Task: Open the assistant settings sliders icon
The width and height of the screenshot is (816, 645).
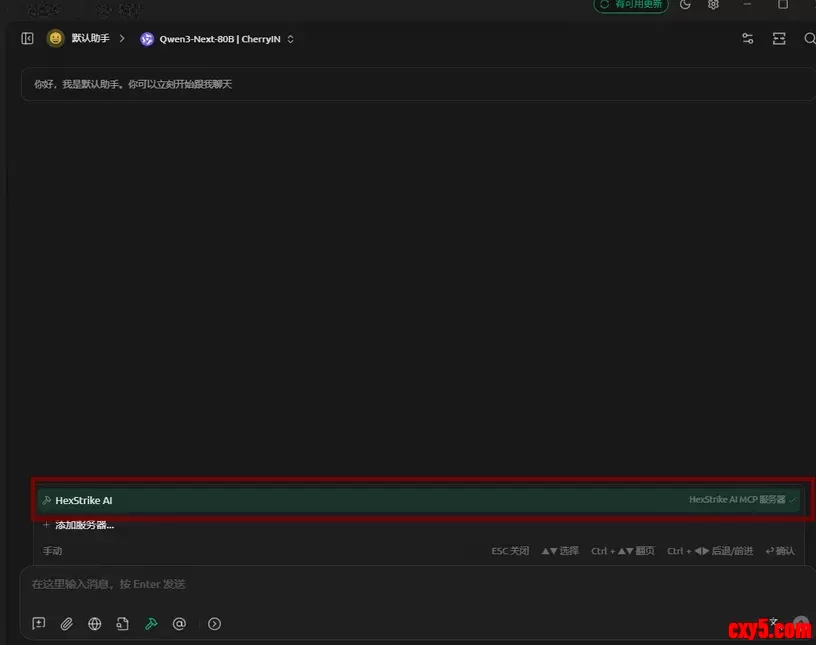Action: [x=747, y=39]
